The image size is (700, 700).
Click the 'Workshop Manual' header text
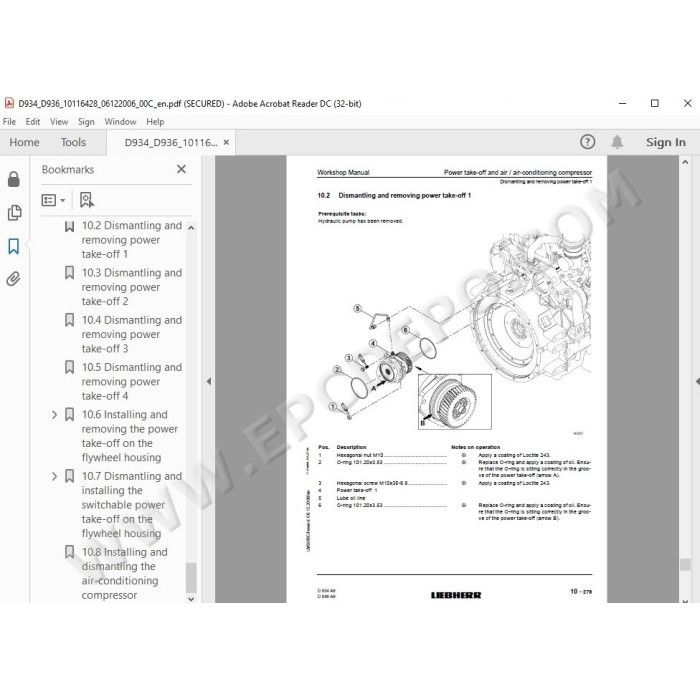point(343,172)
